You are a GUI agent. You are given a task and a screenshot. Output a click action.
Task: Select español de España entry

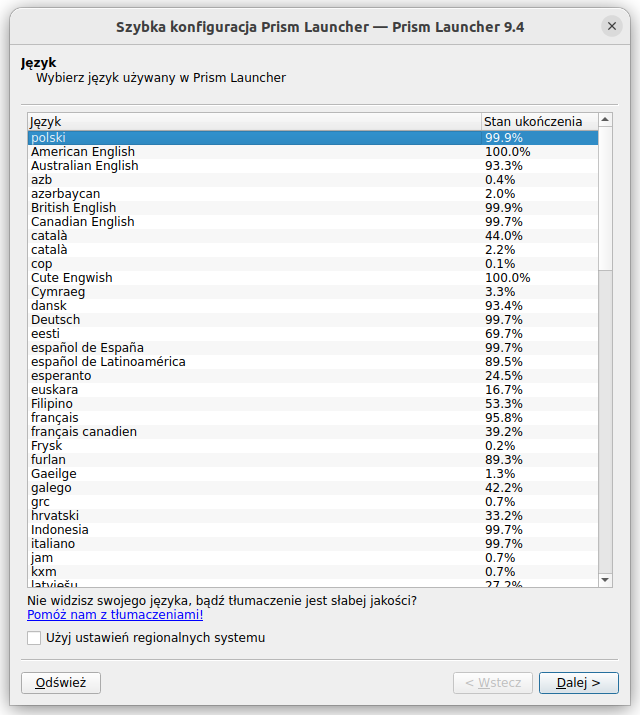click(88, 348)
